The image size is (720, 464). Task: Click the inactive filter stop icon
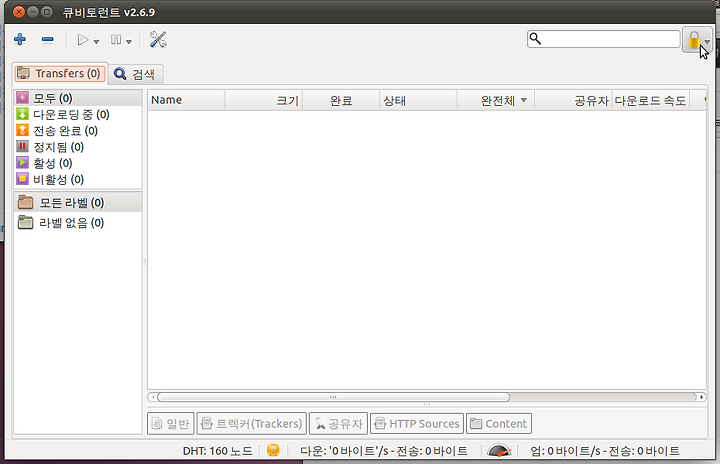click(x=22, y=179)
